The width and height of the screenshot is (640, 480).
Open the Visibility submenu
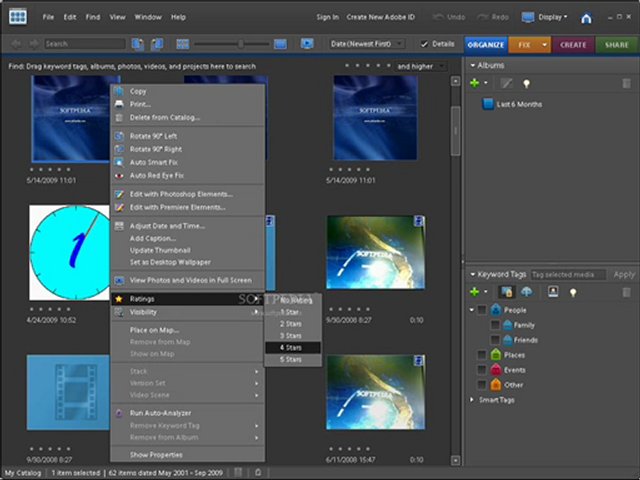coord(187,312)
